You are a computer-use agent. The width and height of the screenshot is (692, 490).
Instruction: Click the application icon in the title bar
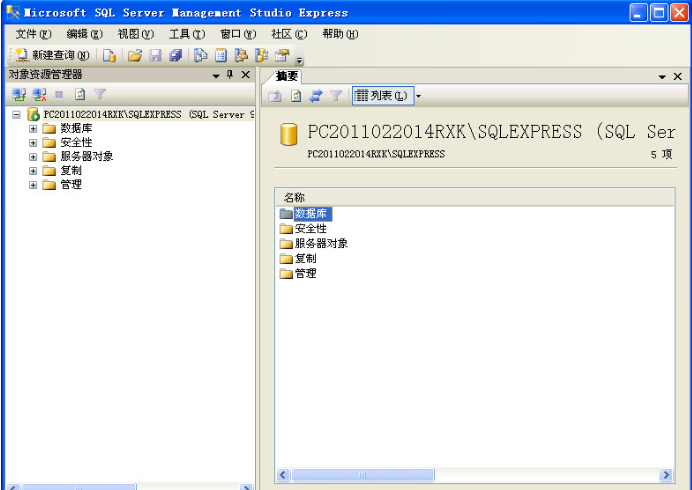click(x=13, y=12)
